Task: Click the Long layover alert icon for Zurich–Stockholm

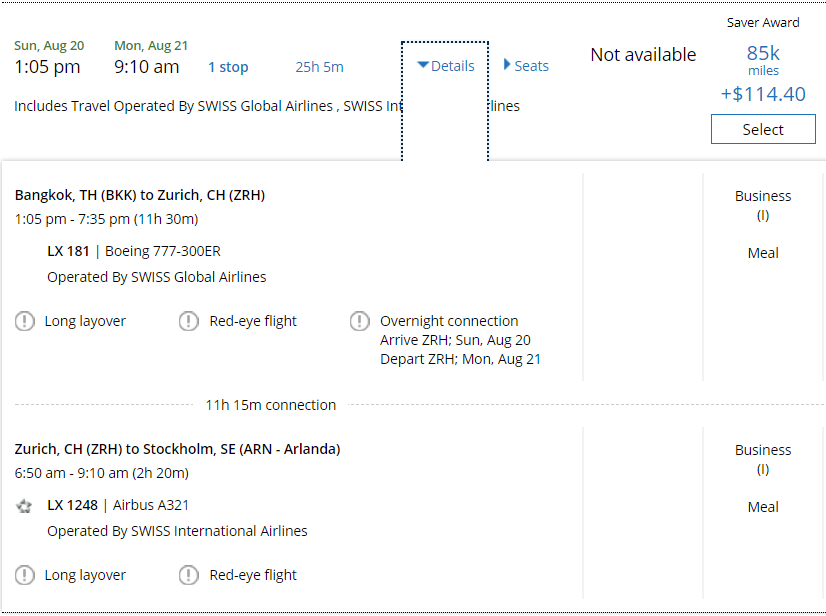Action: (x=25, y=575)
